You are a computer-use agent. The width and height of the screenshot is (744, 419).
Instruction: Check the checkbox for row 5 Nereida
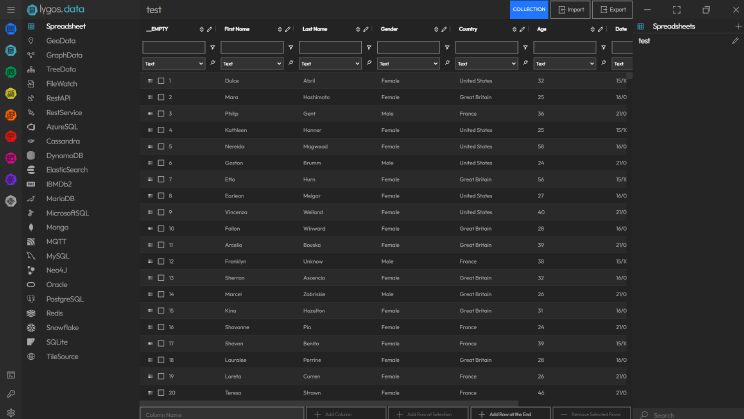pyautogui.click(x=161, y=147)
